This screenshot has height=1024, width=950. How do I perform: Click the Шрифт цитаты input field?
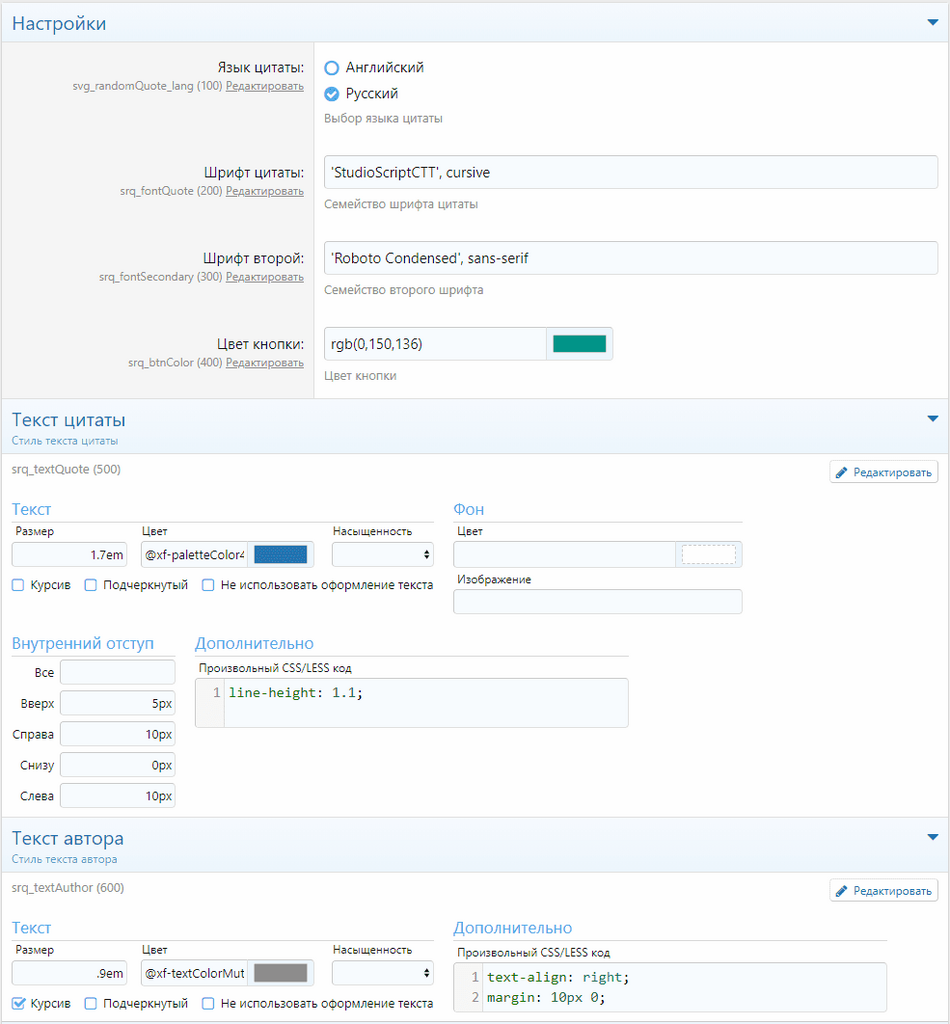(x=630, y=172)
